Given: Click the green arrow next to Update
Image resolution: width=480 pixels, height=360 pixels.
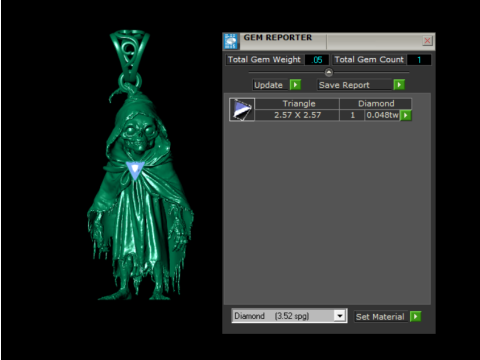Looking at the screenshot, I should point(295,85).
